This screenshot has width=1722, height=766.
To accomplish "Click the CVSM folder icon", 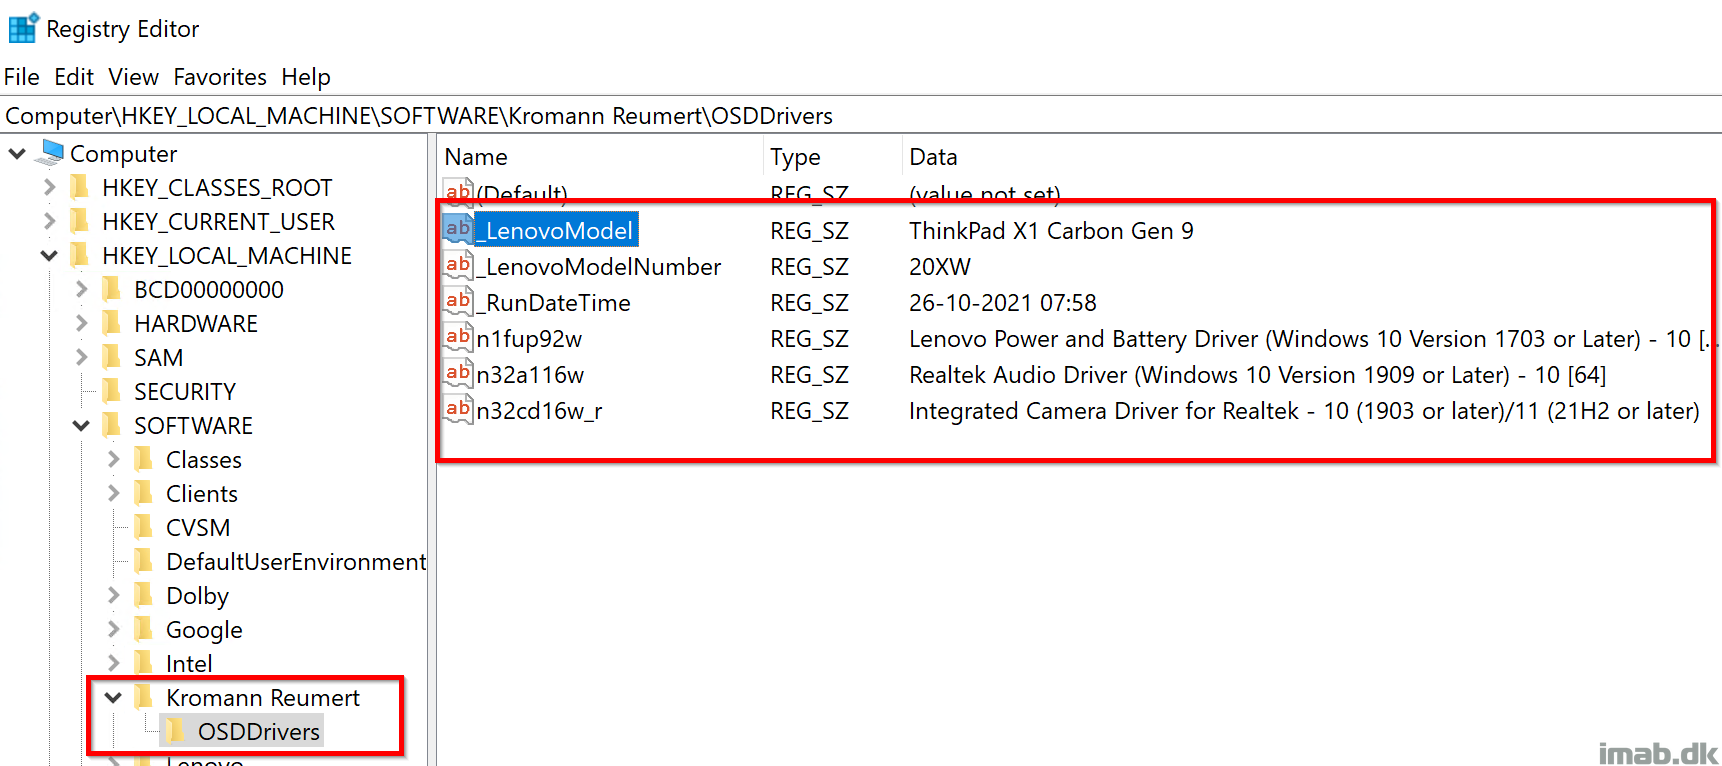I will coord(144,527).
